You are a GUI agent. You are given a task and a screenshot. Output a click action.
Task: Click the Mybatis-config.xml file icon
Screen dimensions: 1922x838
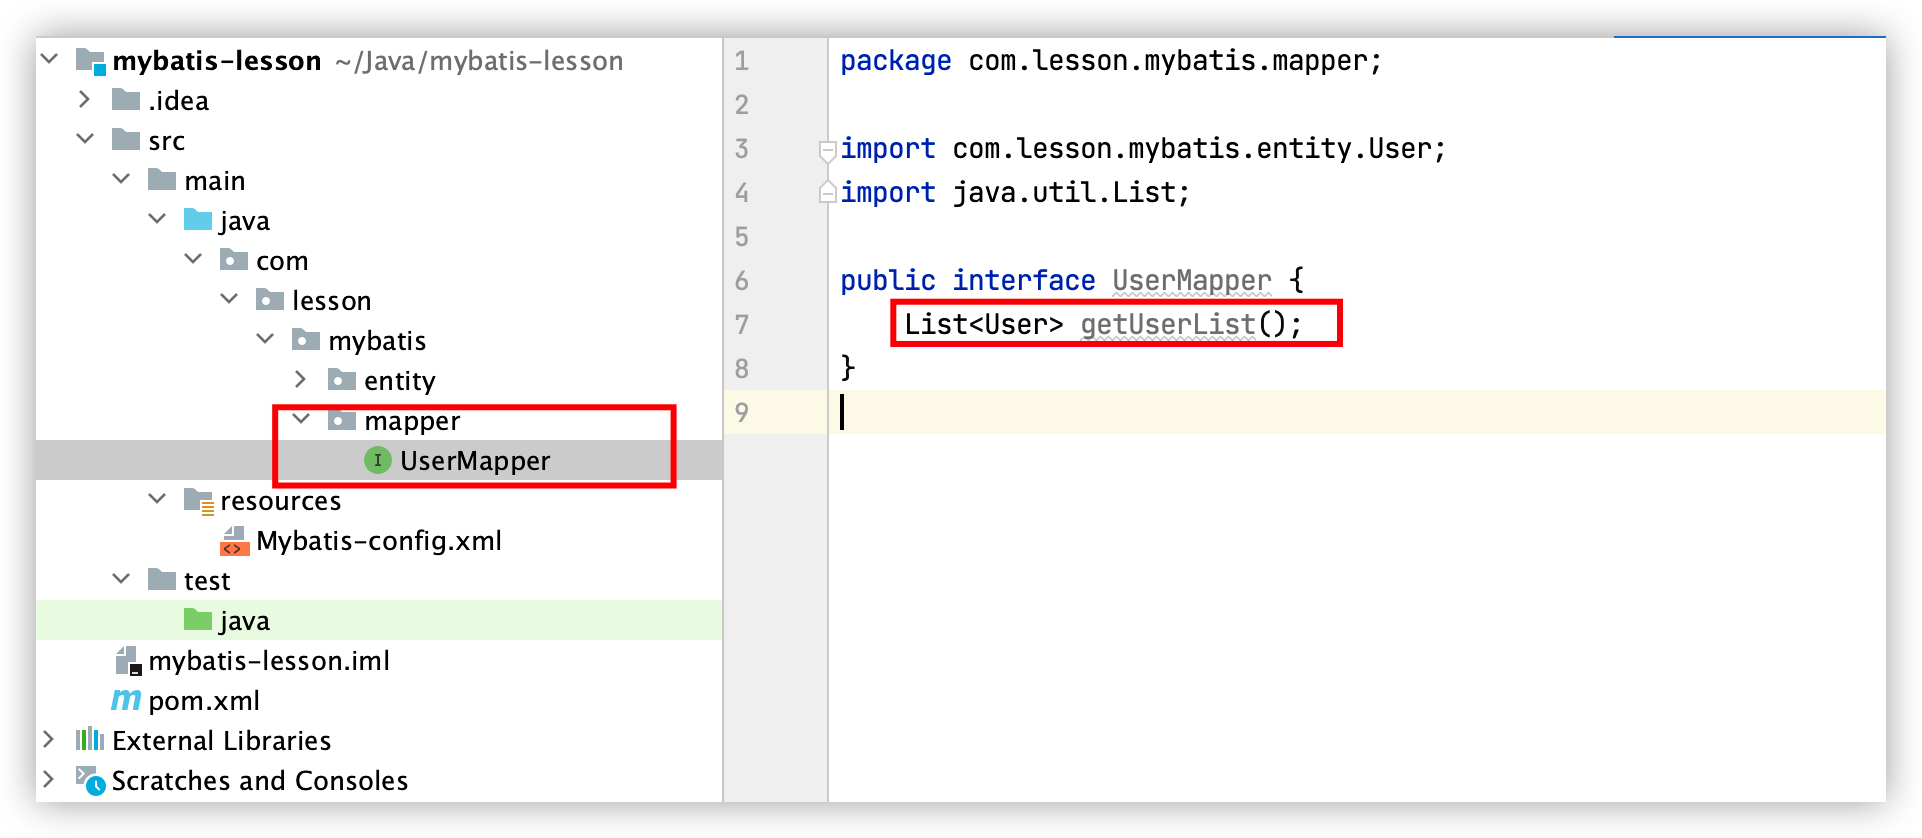(x=235, y=541)
